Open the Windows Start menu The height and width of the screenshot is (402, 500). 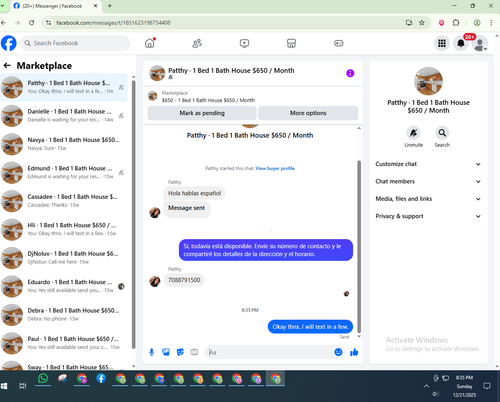[x=4, y=386]
